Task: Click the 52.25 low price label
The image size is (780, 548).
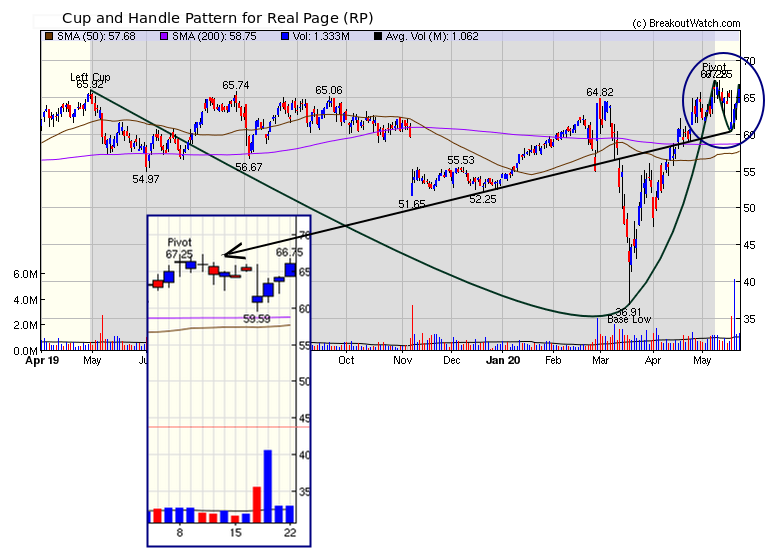Action: pos(483,199)
